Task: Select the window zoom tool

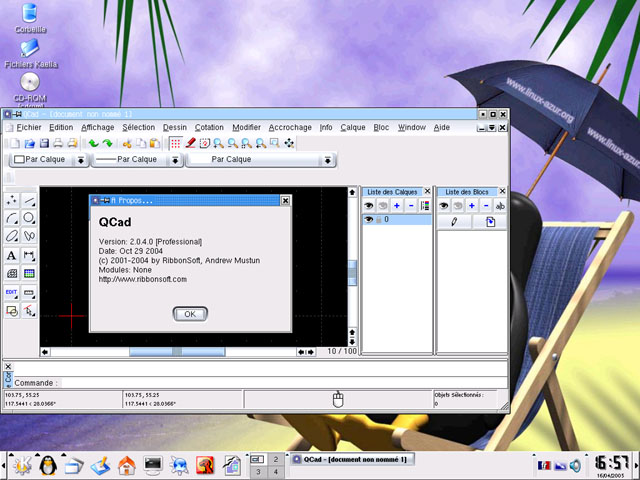Action: coord(275,143)
